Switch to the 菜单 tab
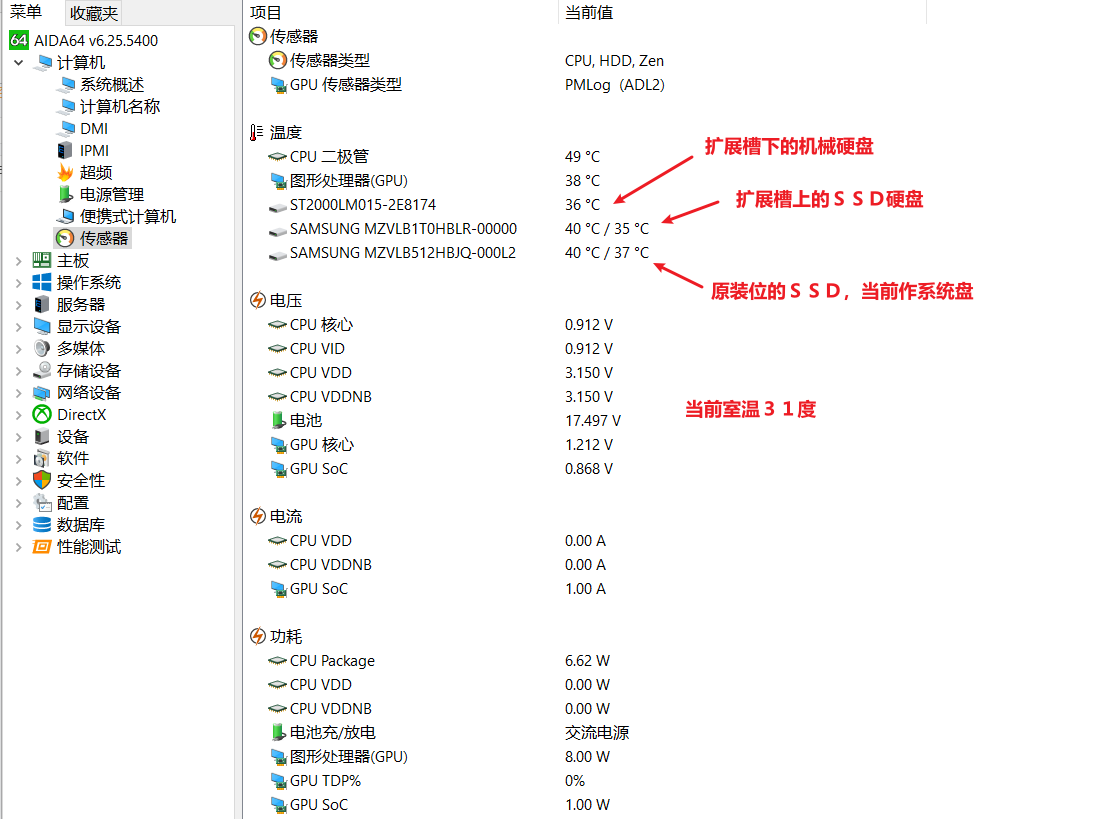The height and width of the screenshot is (819, 1096). tap(26, 12)
